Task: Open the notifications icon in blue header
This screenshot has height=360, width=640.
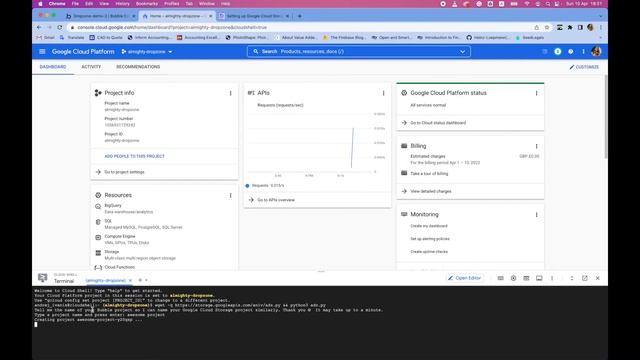Action: pos(558,51)
